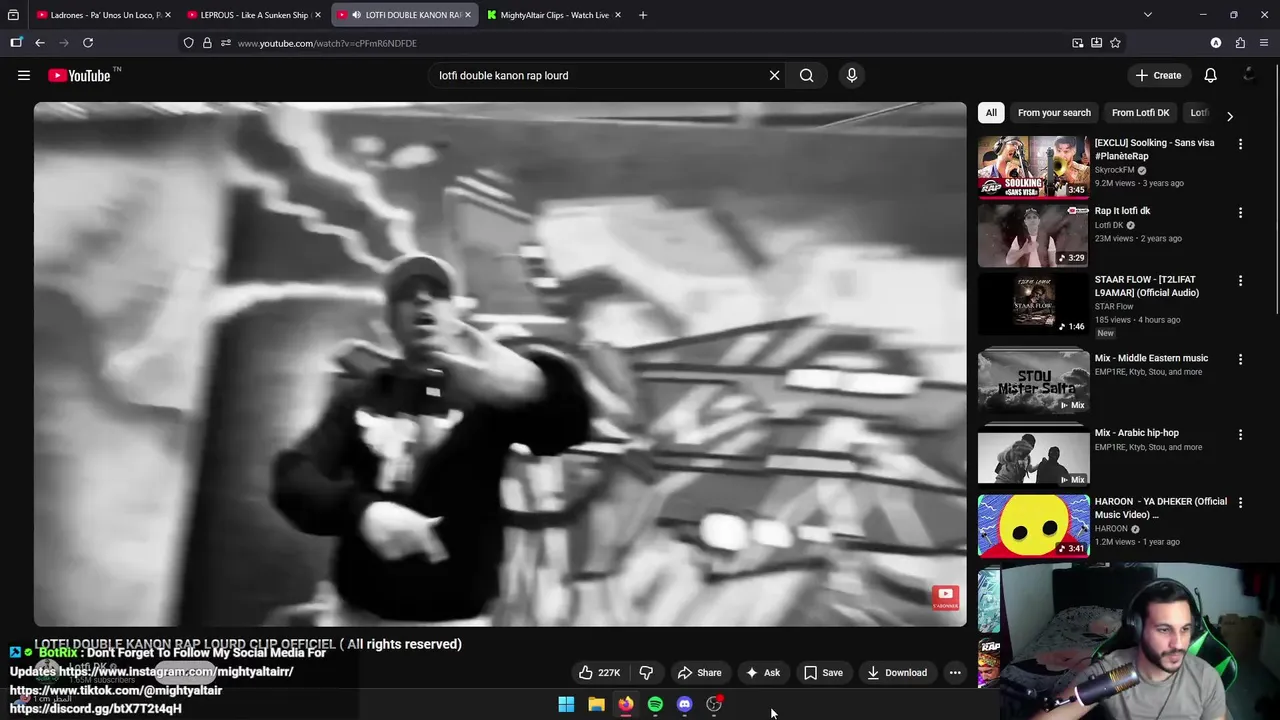
Task: Click the search magnifier button
Action: (x=806, y=75)
